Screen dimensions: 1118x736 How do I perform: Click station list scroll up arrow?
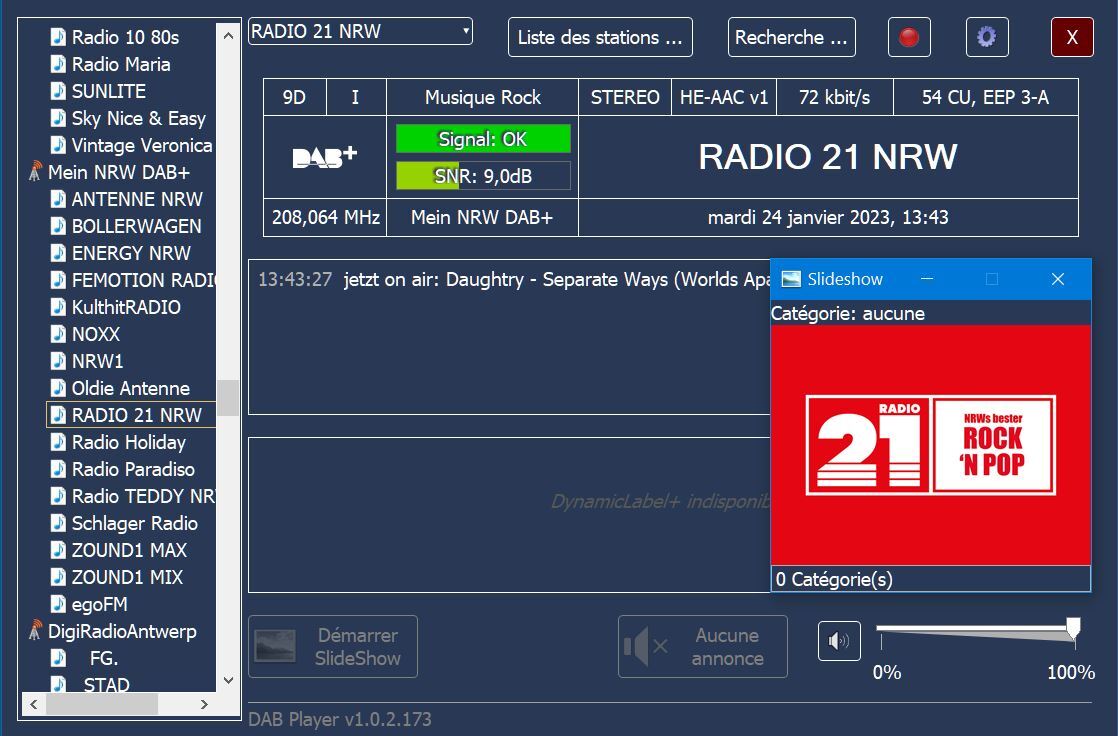point(228,36)
